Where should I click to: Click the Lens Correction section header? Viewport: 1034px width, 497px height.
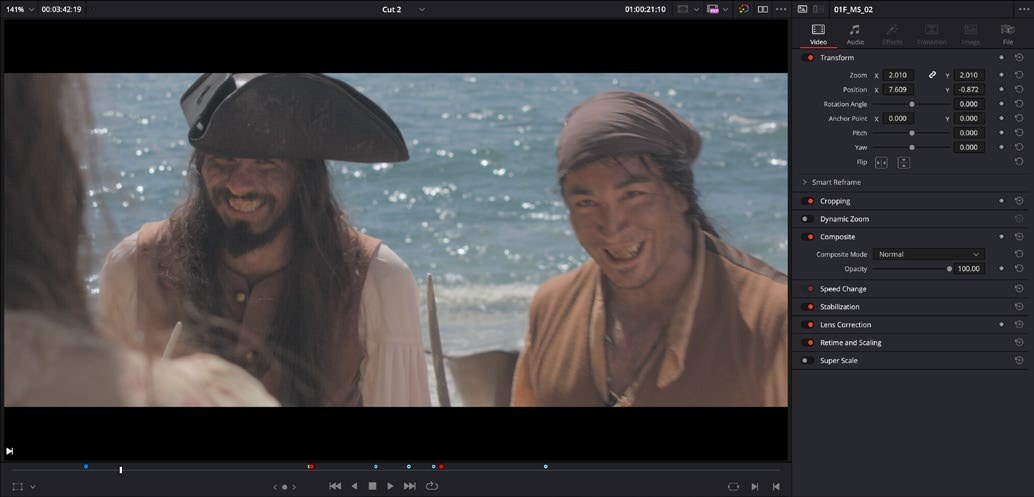(x=845, y=325)
